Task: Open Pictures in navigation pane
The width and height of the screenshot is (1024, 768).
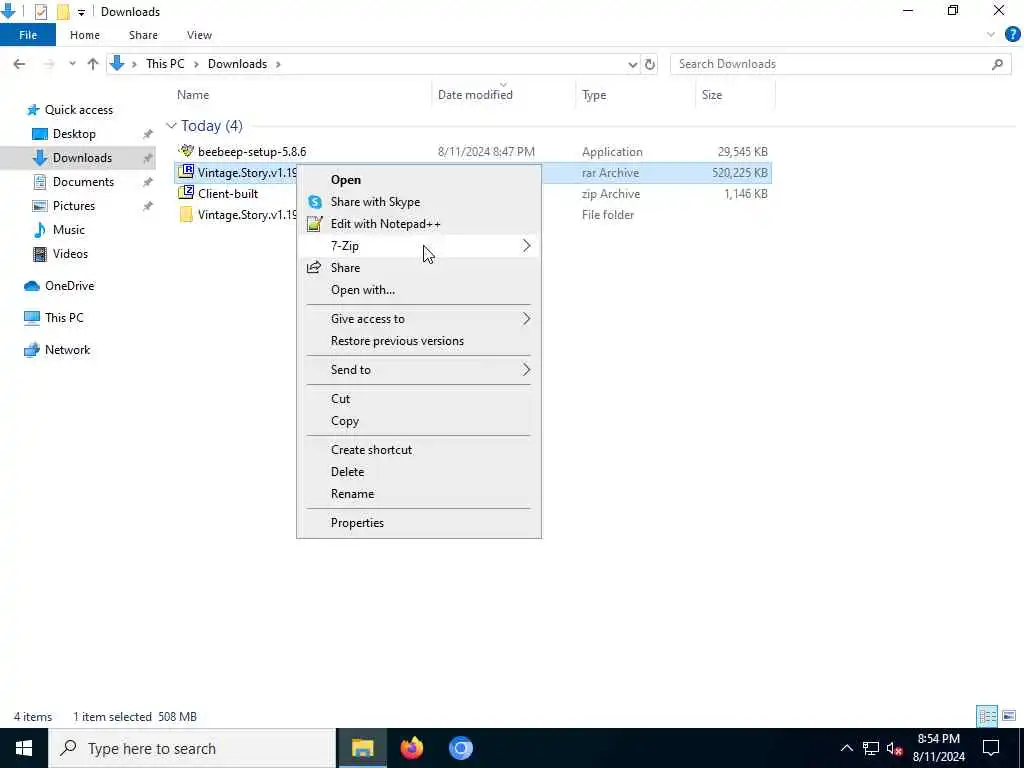Action: point(74,206)
